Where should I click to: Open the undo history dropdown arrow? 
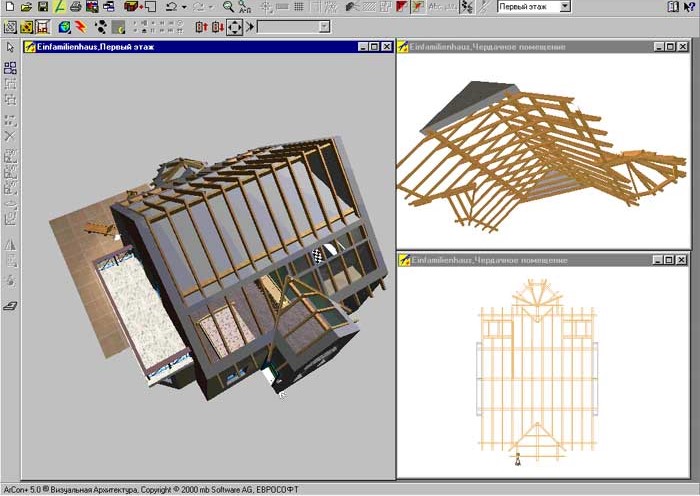184,7
